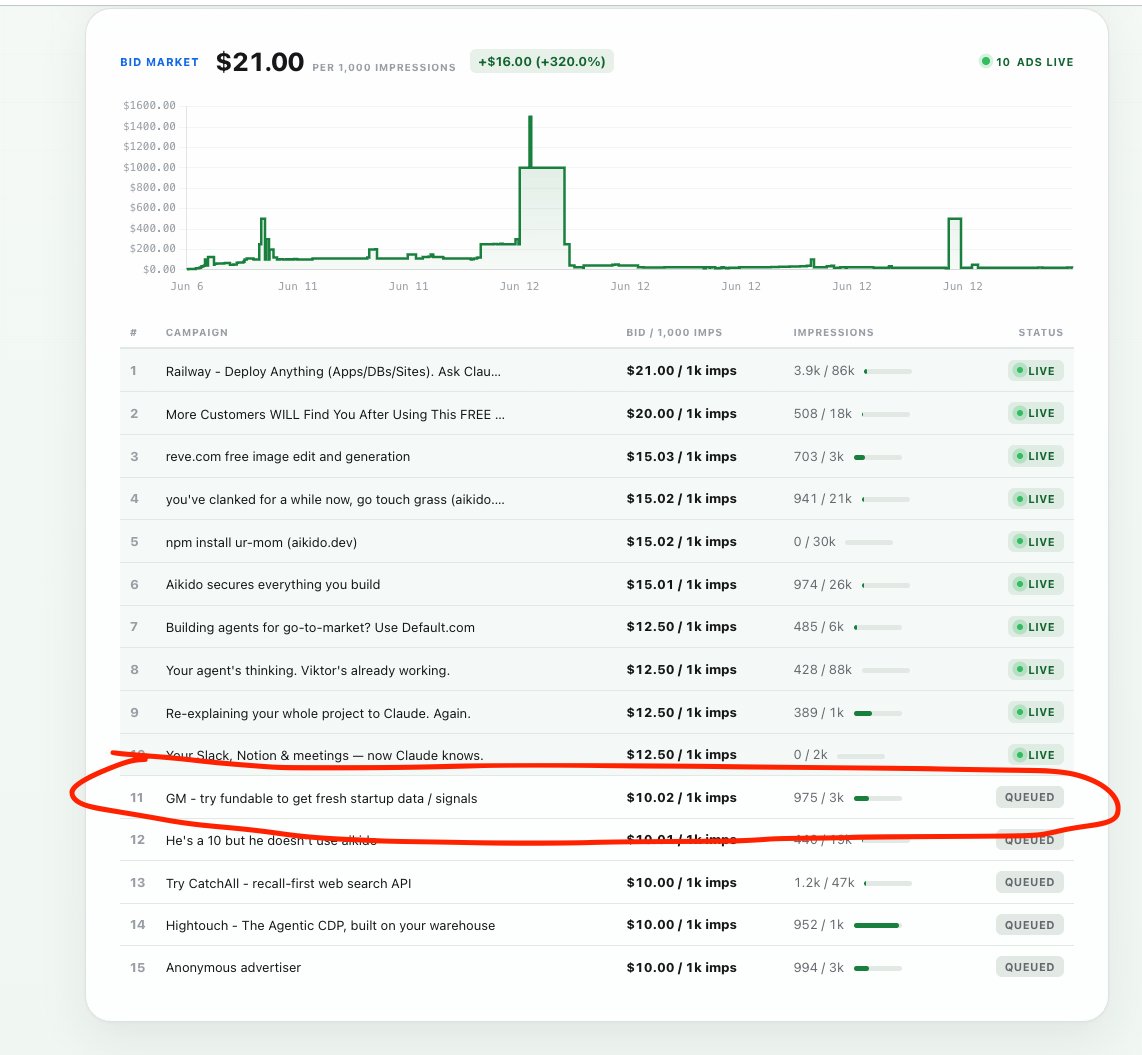
Task: Select the Anonymous advertiser campaign
Action: [x=233, y=968]
